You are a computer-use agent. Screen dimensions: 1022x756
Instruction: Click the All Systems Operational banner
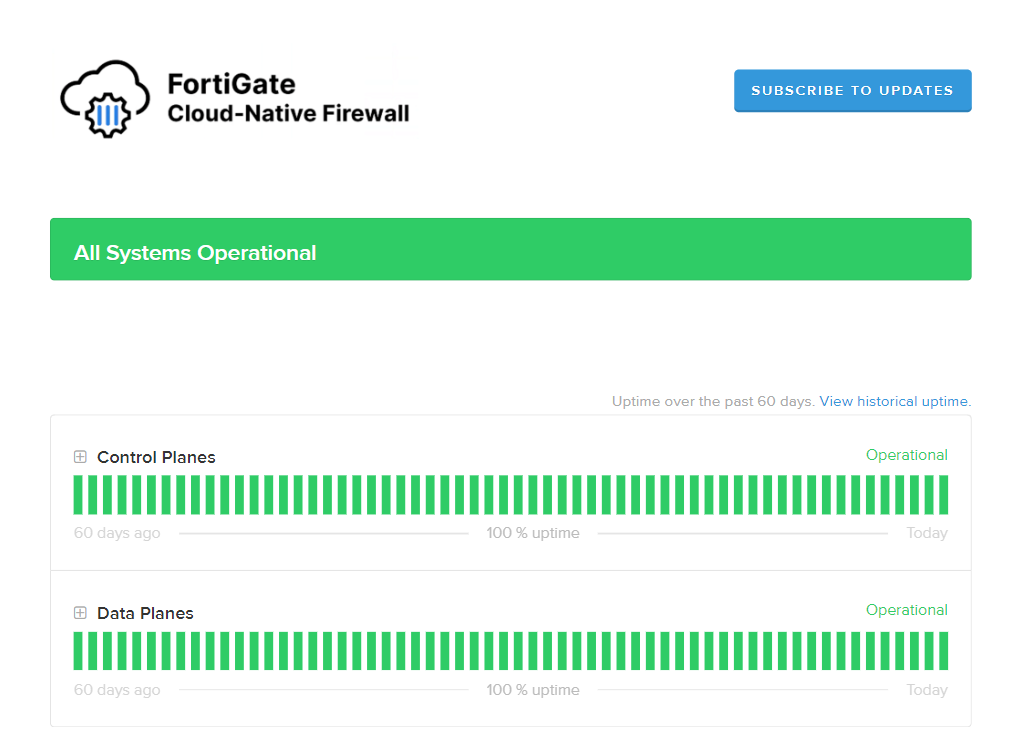tap(510, 248)
